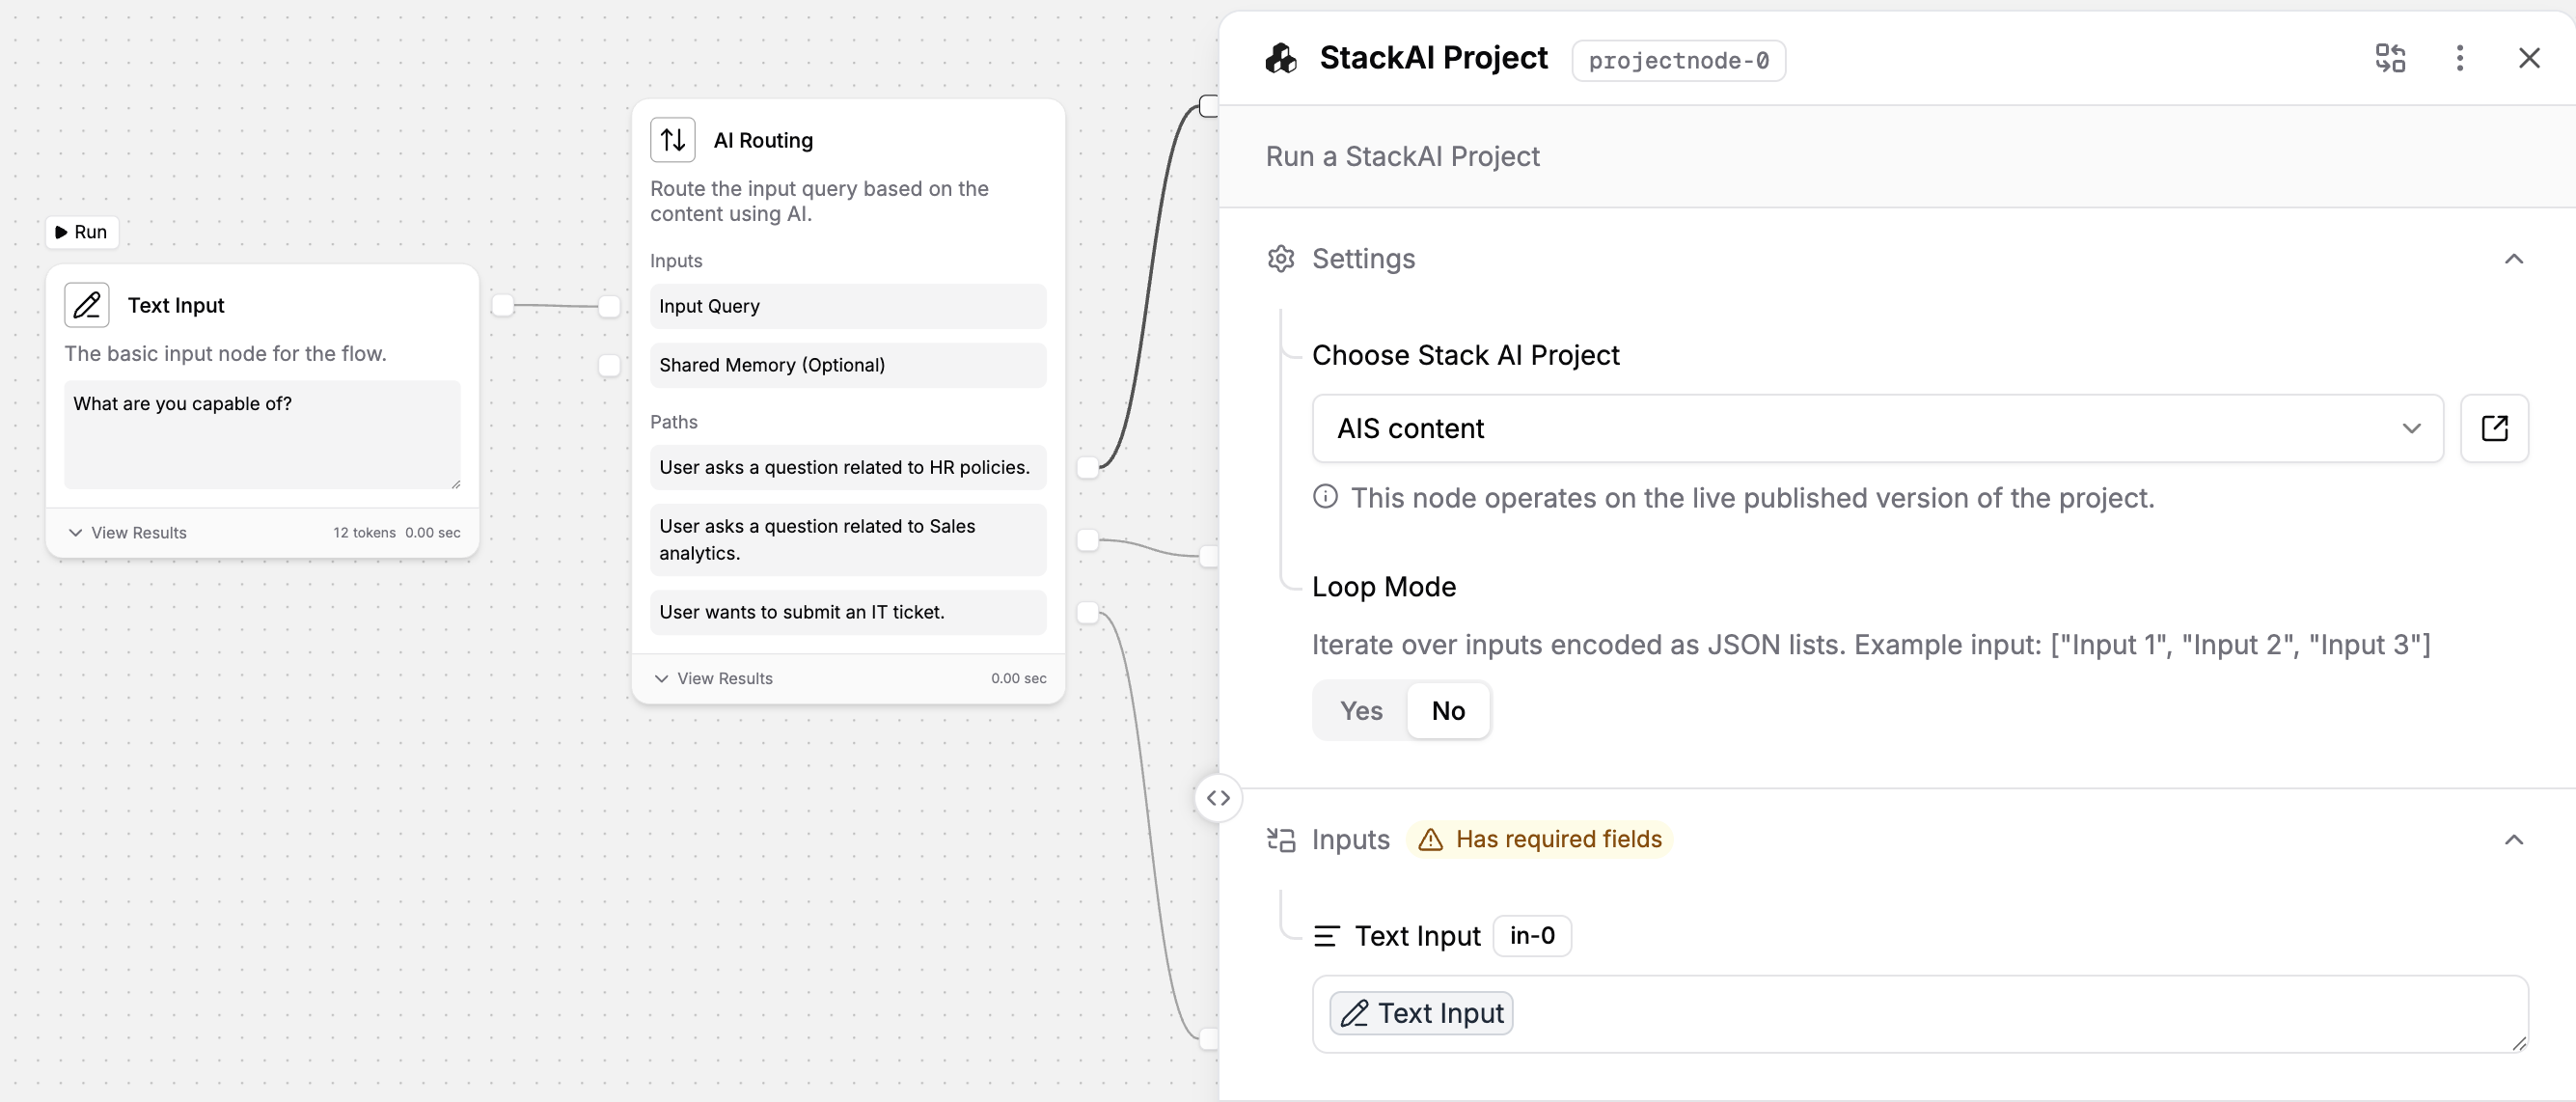Screen dimensions: 2576x1102
Task: Expand View Results on Text Input node
Action: pos(128,533)
